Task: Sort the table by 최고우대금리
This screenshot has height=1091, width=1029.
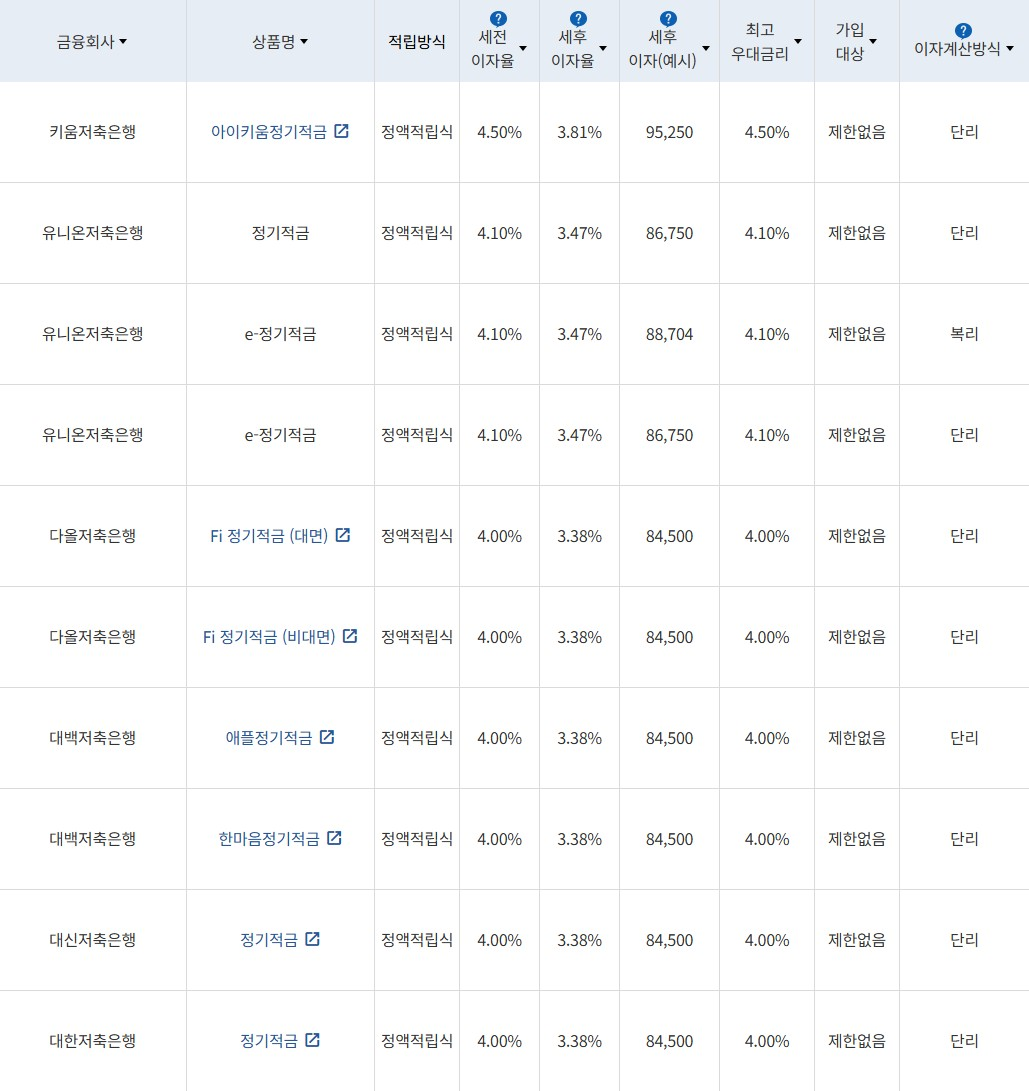Action: (797, 42)
